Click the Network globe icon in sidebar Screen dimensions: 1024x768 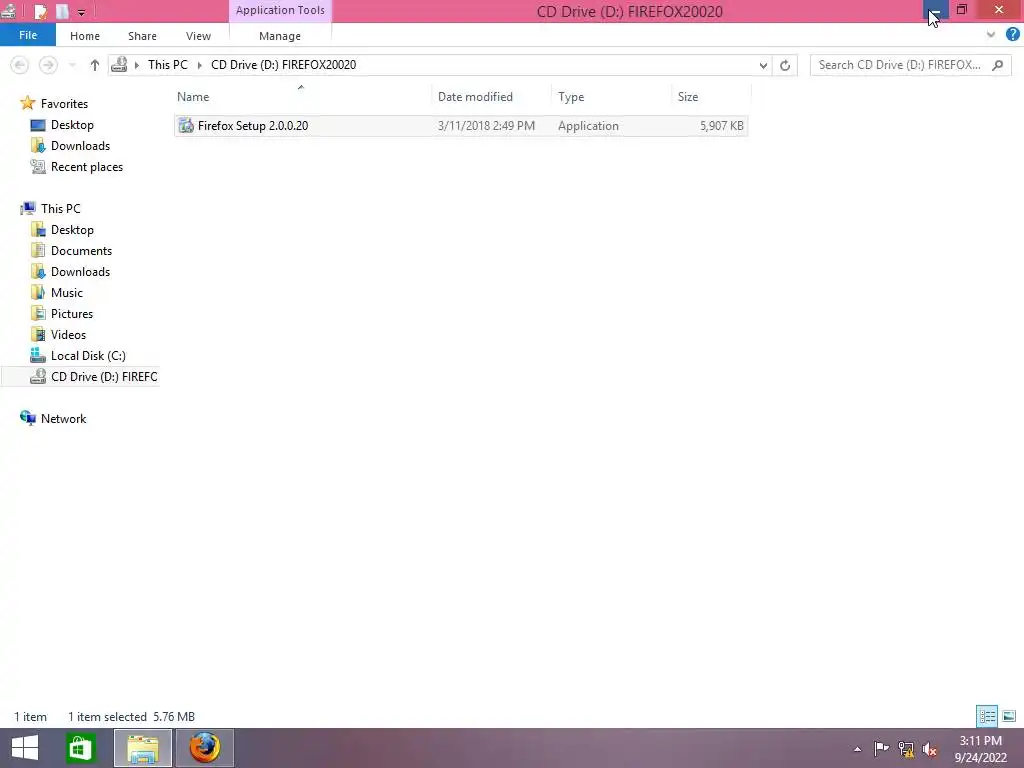pos(27,418)
